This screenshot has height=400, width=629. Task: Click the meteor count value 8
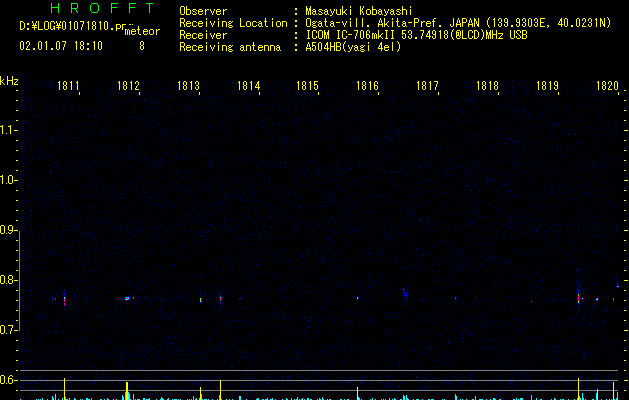(142, 46)
